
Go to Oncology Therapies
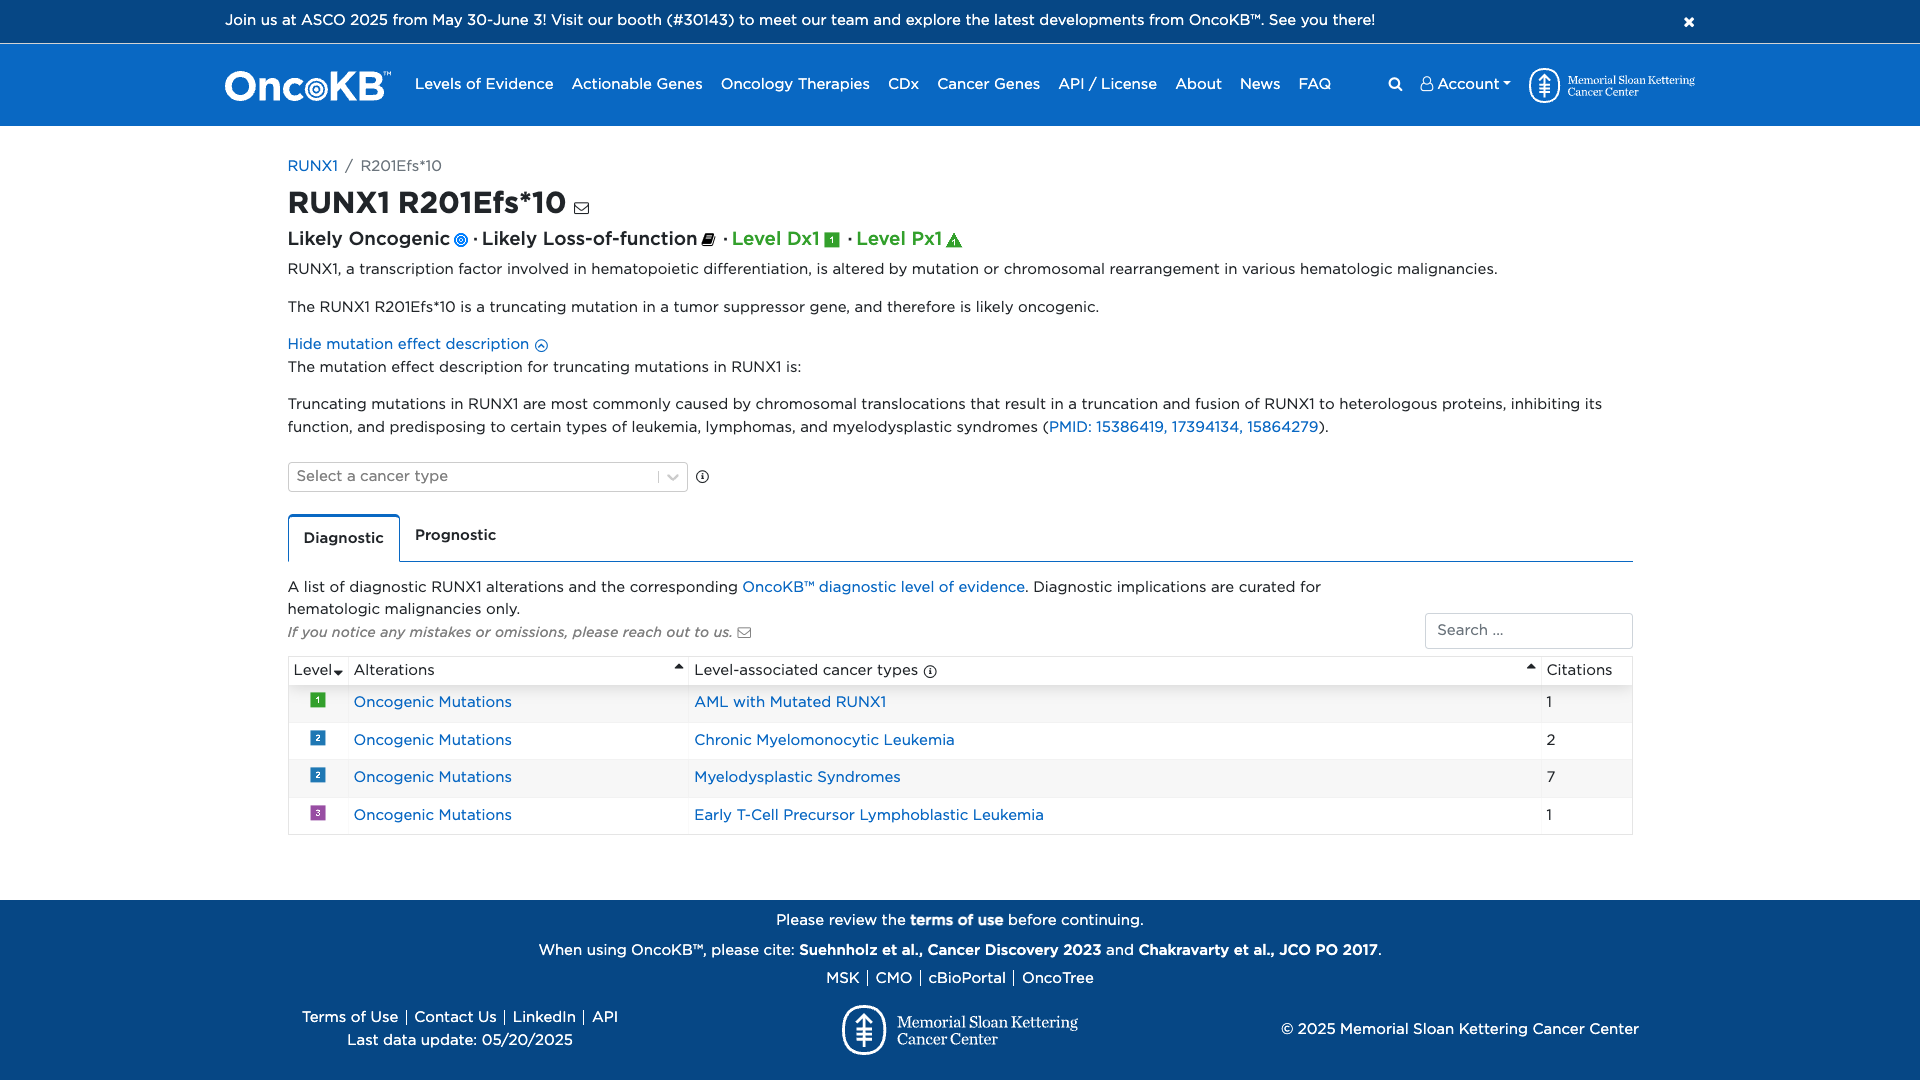tap(795, 85)
